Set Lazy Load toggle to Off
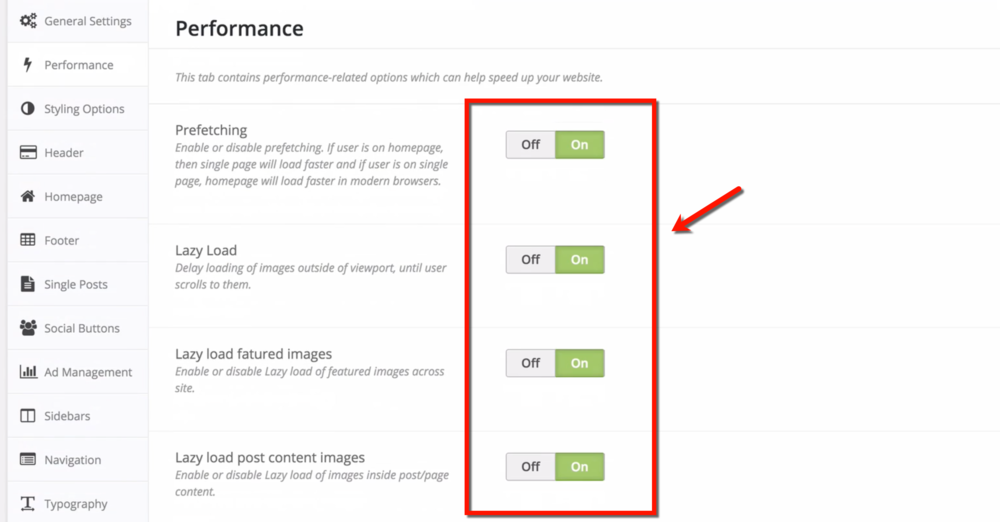Viewport: 1000px width, 522px height. coord(531,260)
